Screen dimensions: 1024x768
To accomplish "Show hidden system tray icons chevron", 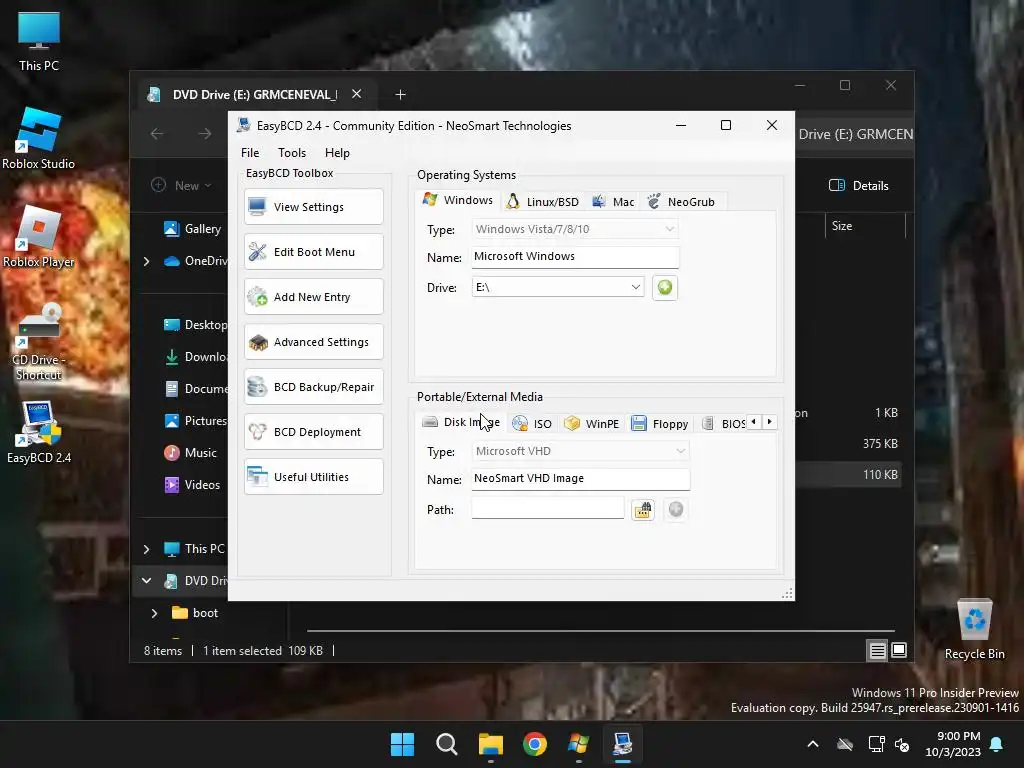I will click(813, 744).
